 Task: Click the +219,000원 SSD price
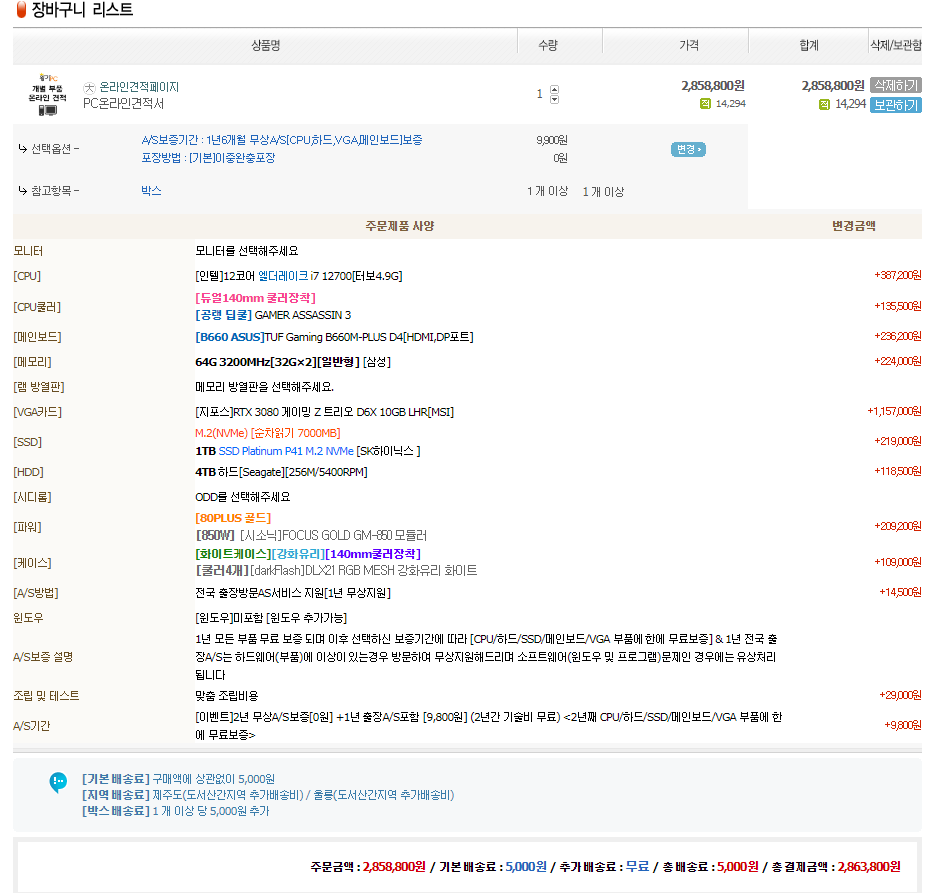[898, 441]
